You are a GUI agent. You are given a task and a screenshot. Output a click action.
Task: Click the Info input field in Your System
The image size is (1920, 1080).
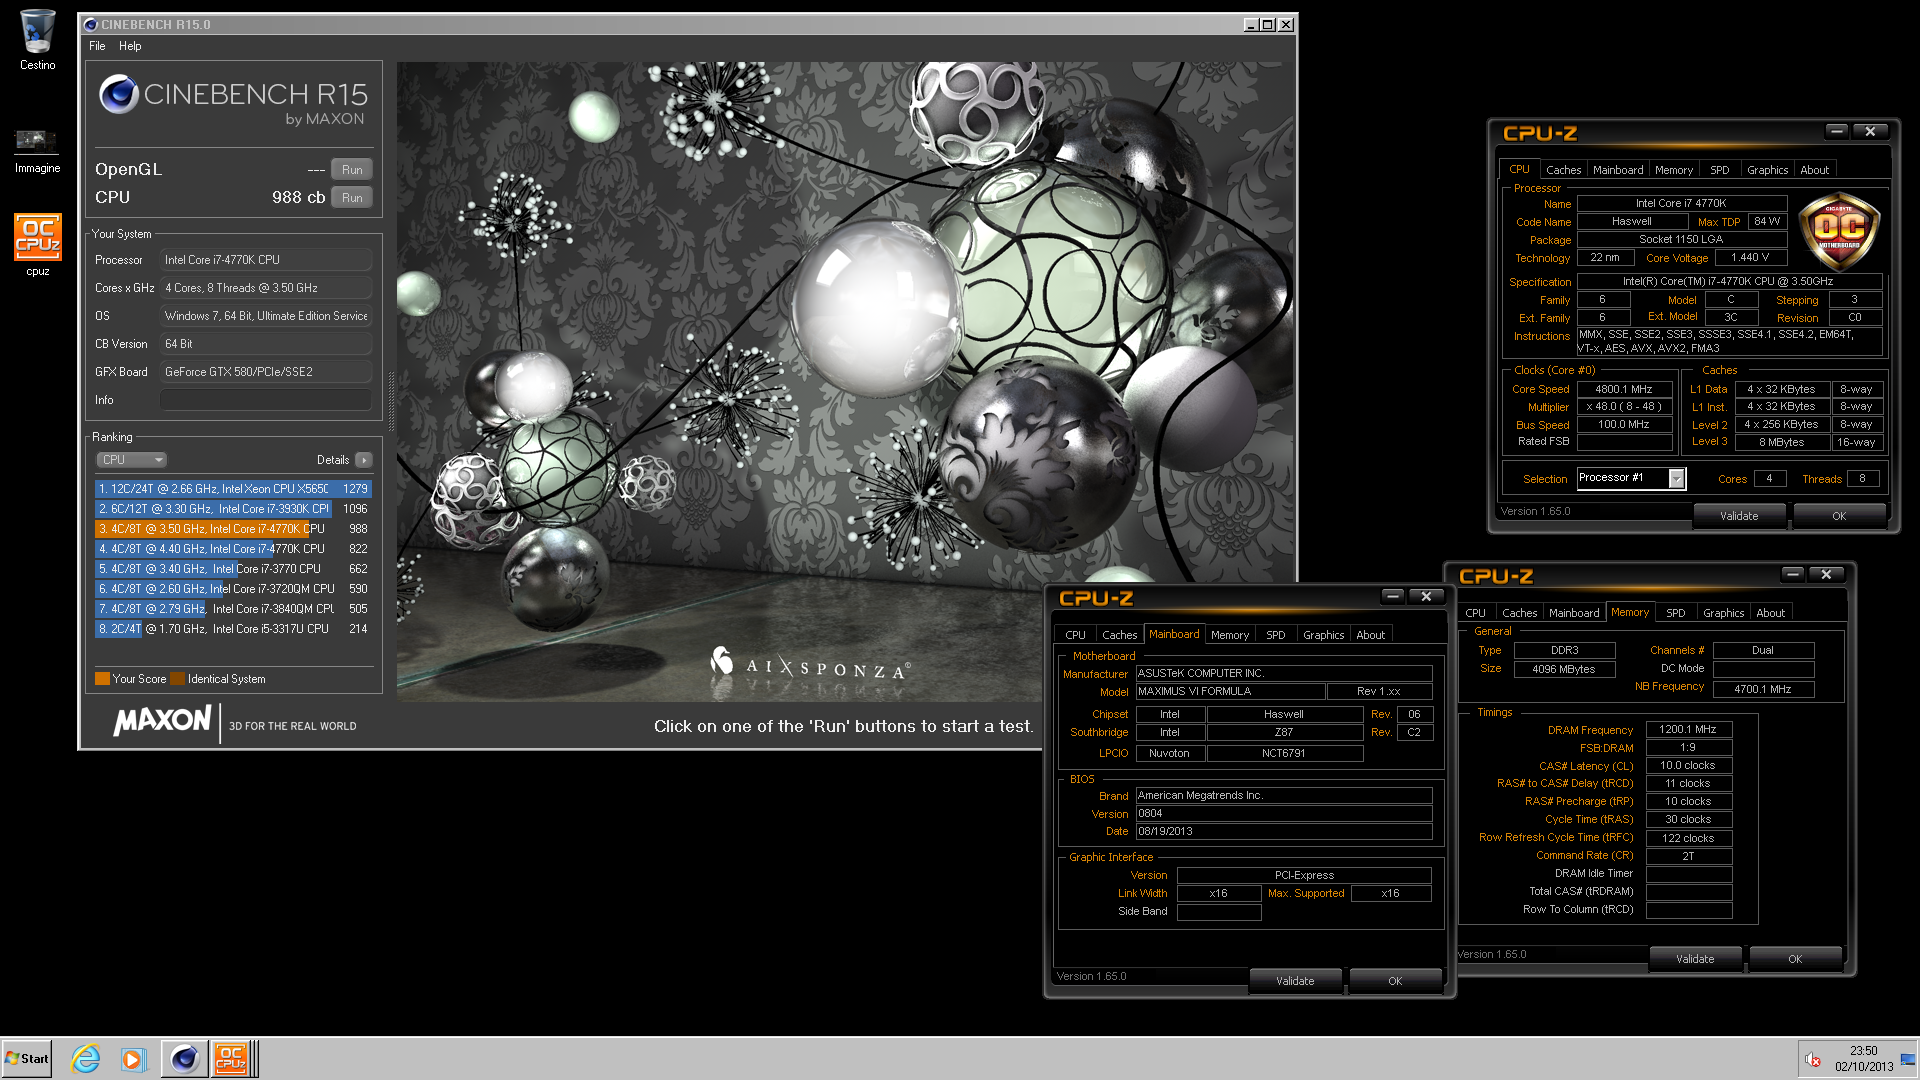266,400
